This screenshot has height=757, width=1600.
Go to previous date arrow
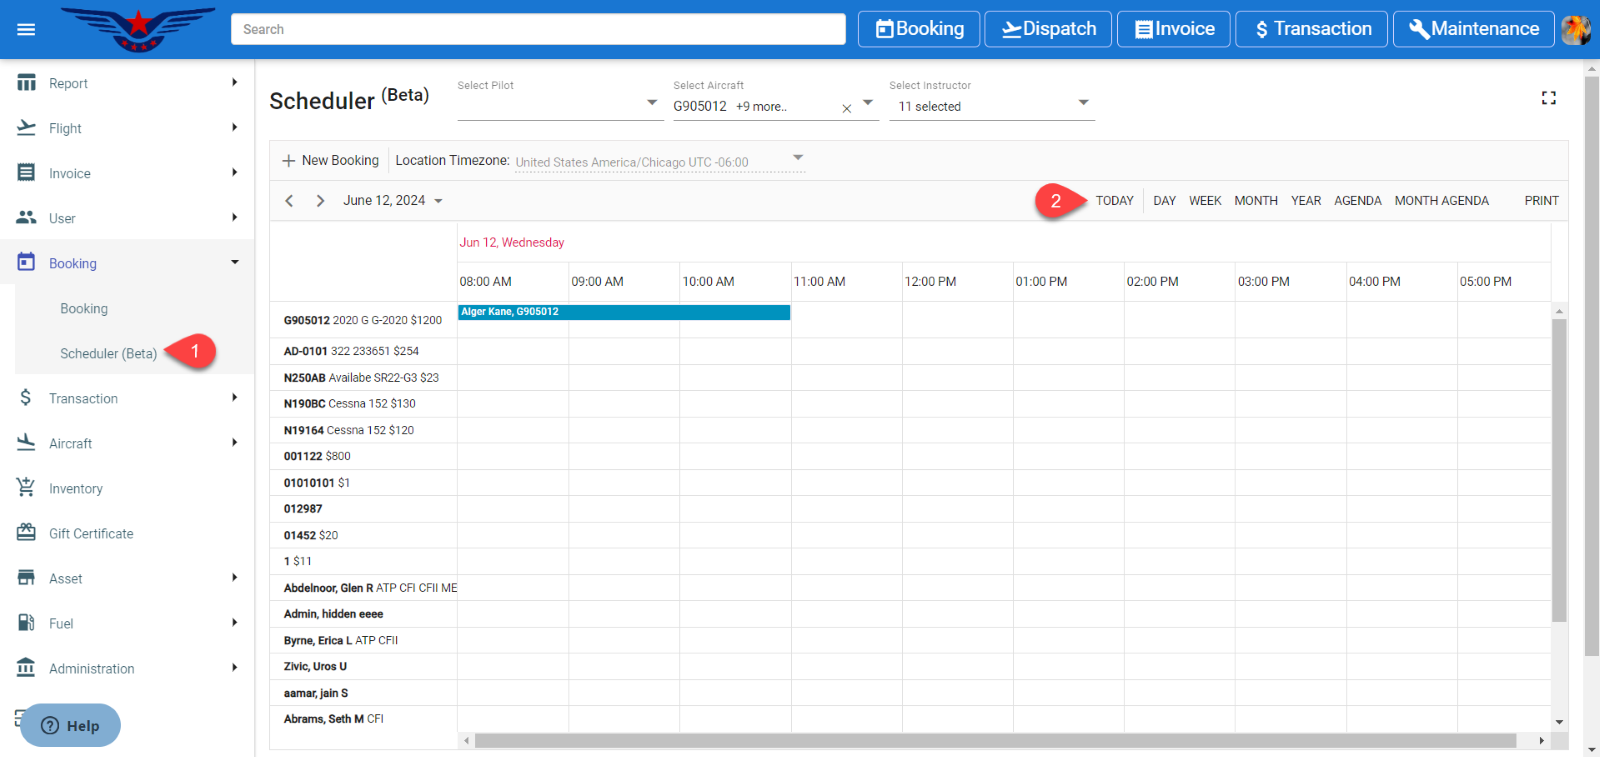290,201
